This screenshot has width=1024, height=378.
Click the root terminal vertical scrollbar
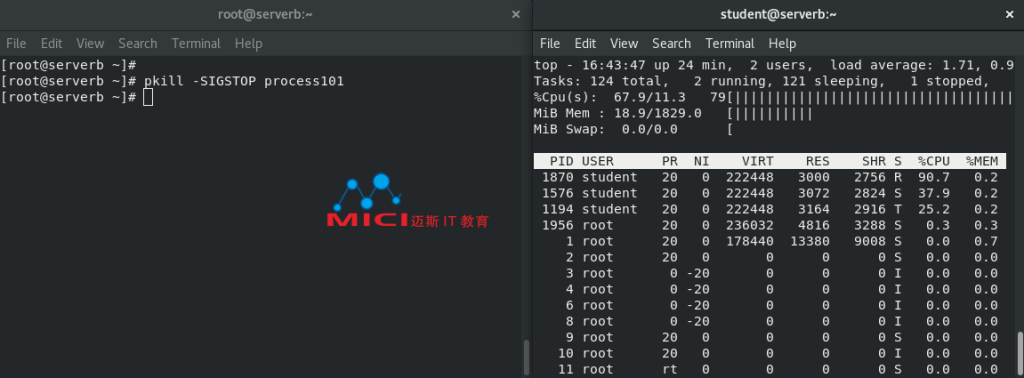tap(526, 356)
